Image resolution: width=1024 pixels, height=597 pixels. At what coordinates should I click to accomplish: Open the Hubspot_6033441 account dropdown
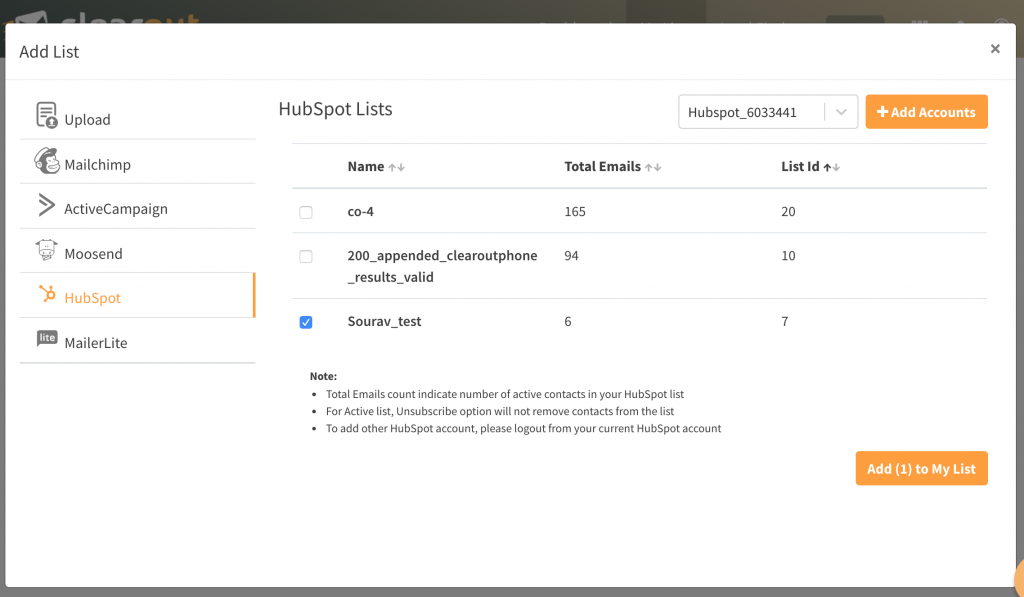point(768,112)
